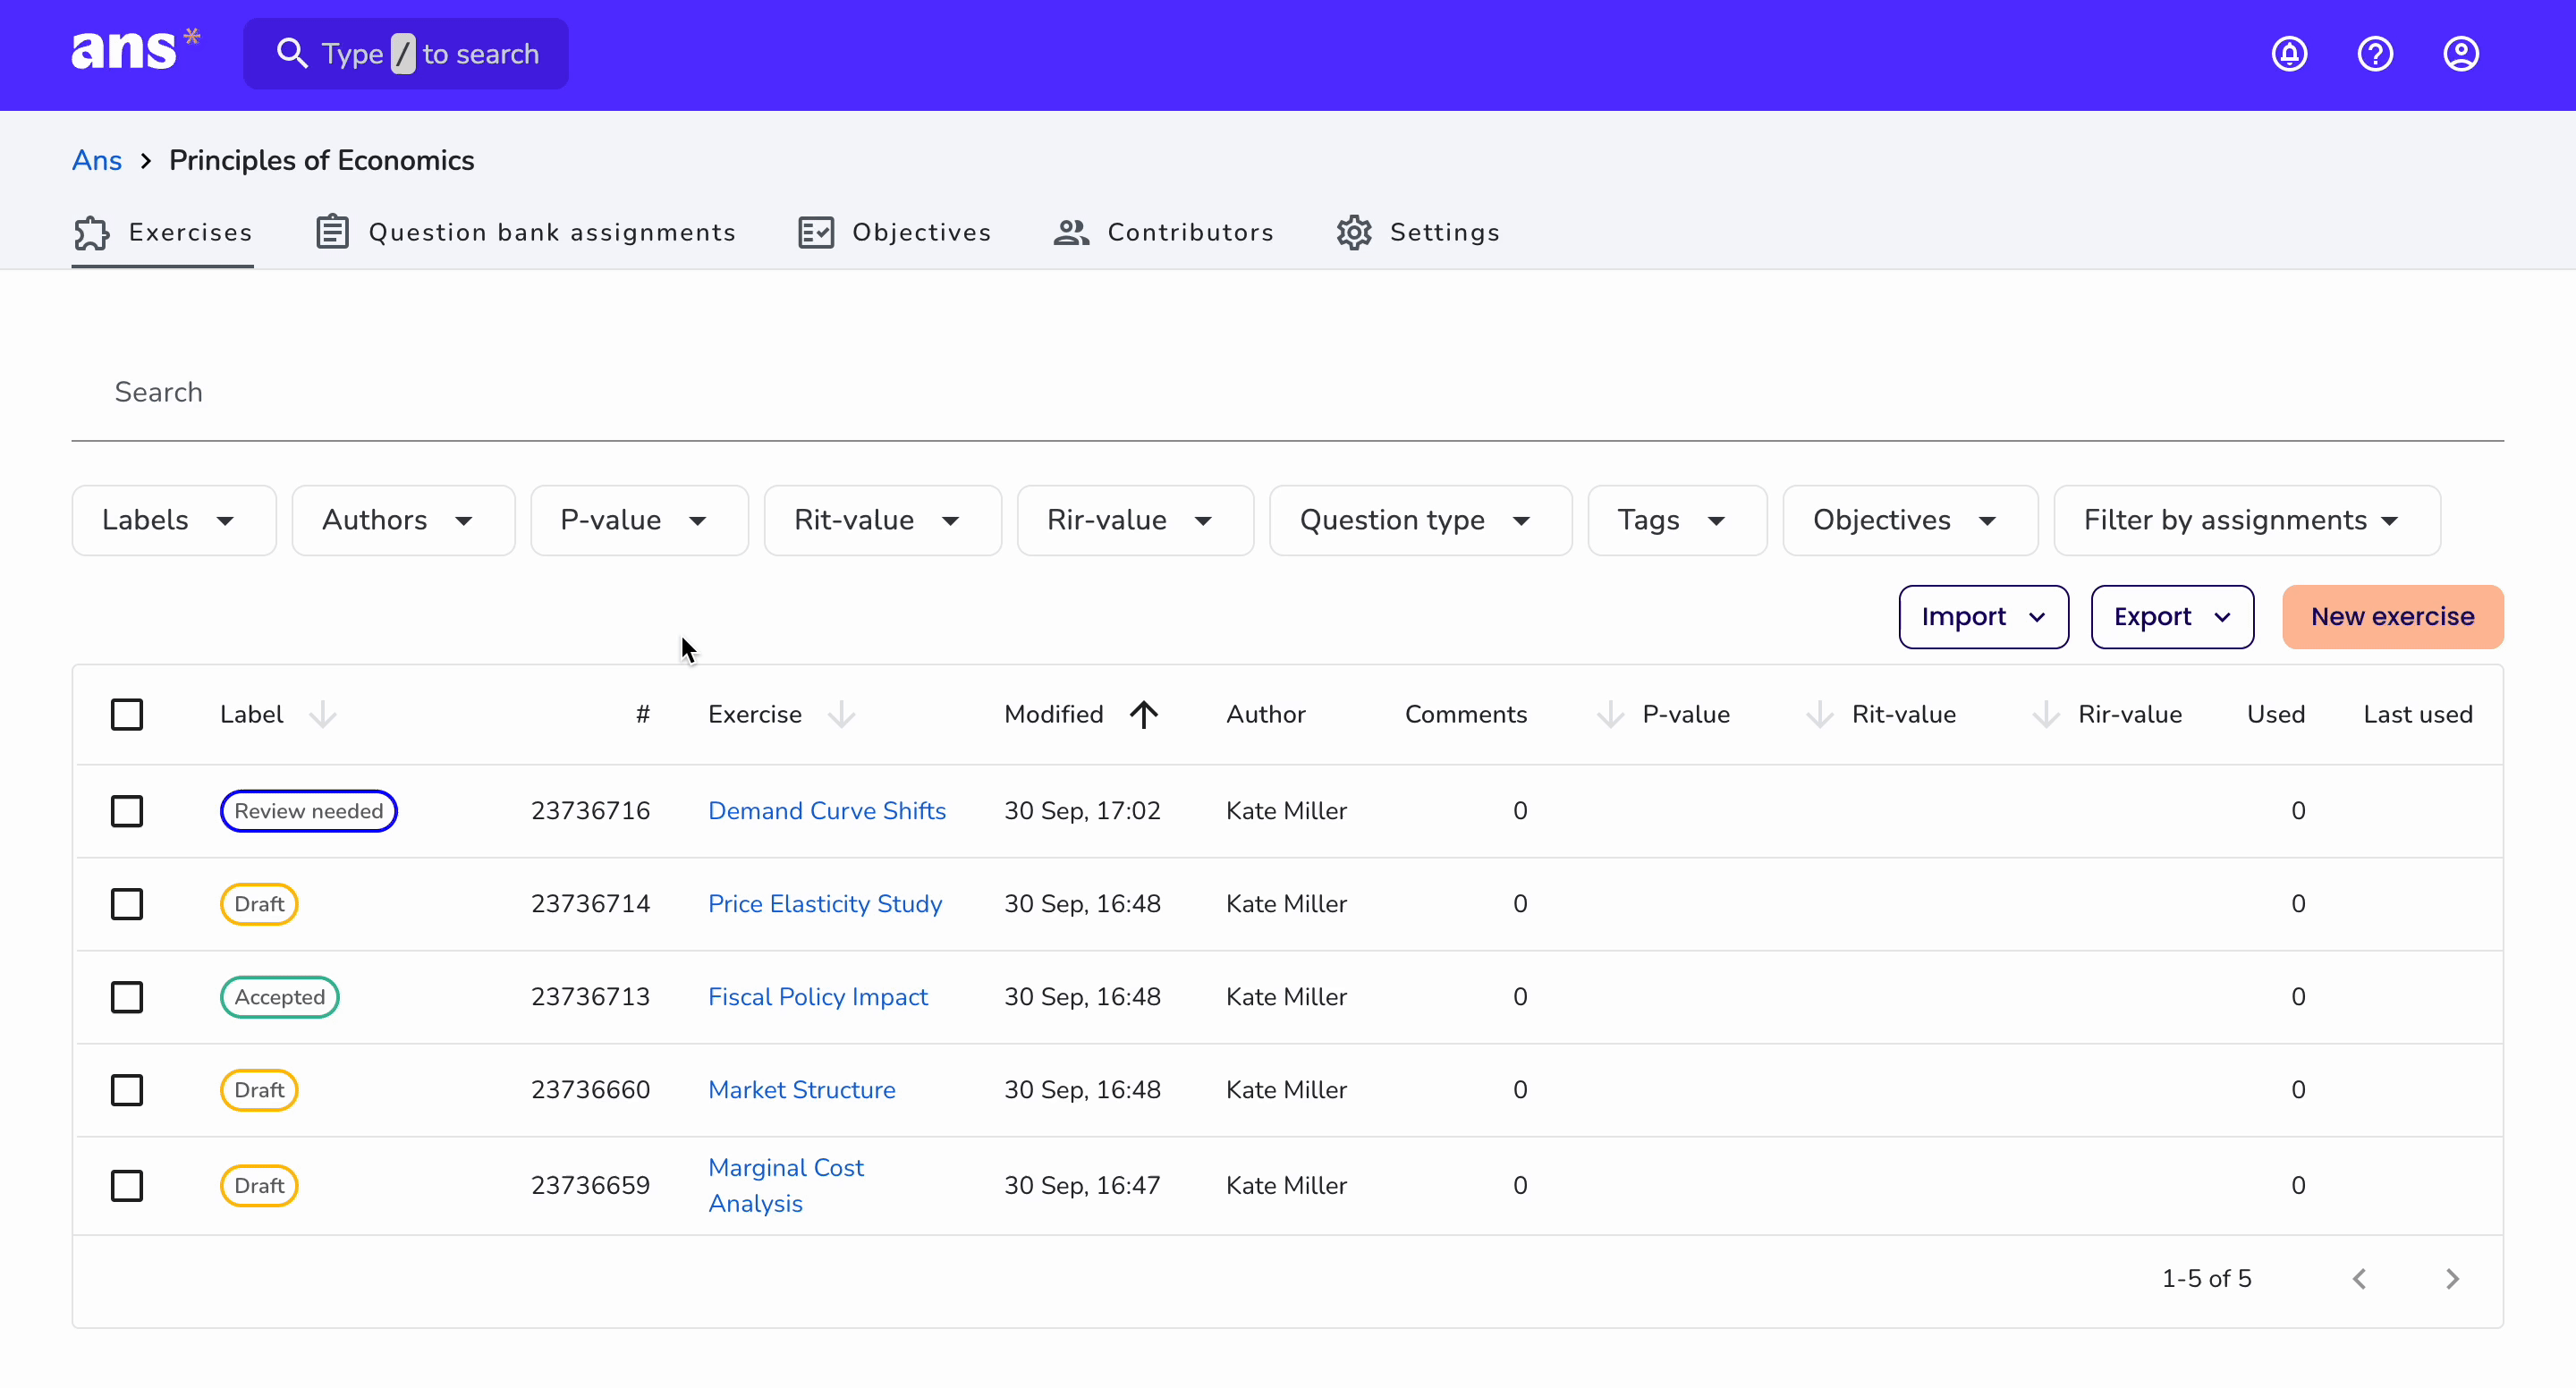Click the Draft badge for Price Elasticity Study
2576x1388 pixels.
pyautogui.click(x=259, y=904)
